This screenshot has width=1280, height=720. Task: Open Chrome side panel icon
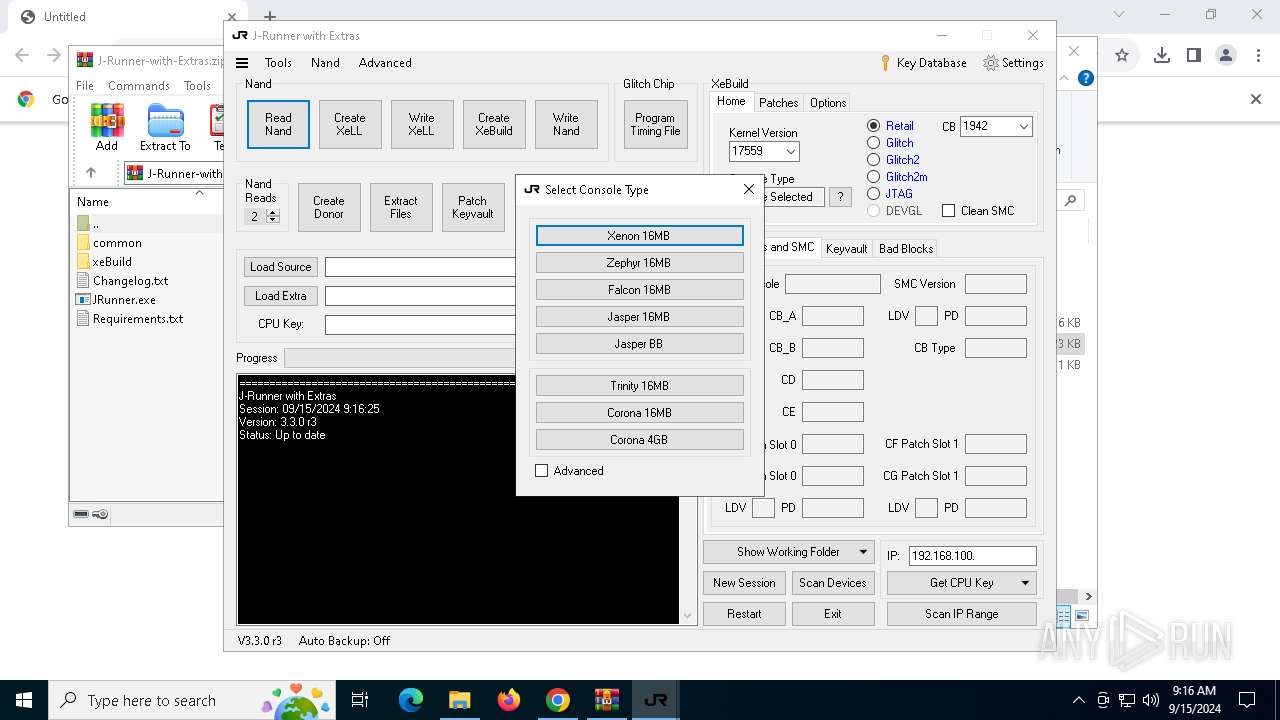coord(1193,56)
